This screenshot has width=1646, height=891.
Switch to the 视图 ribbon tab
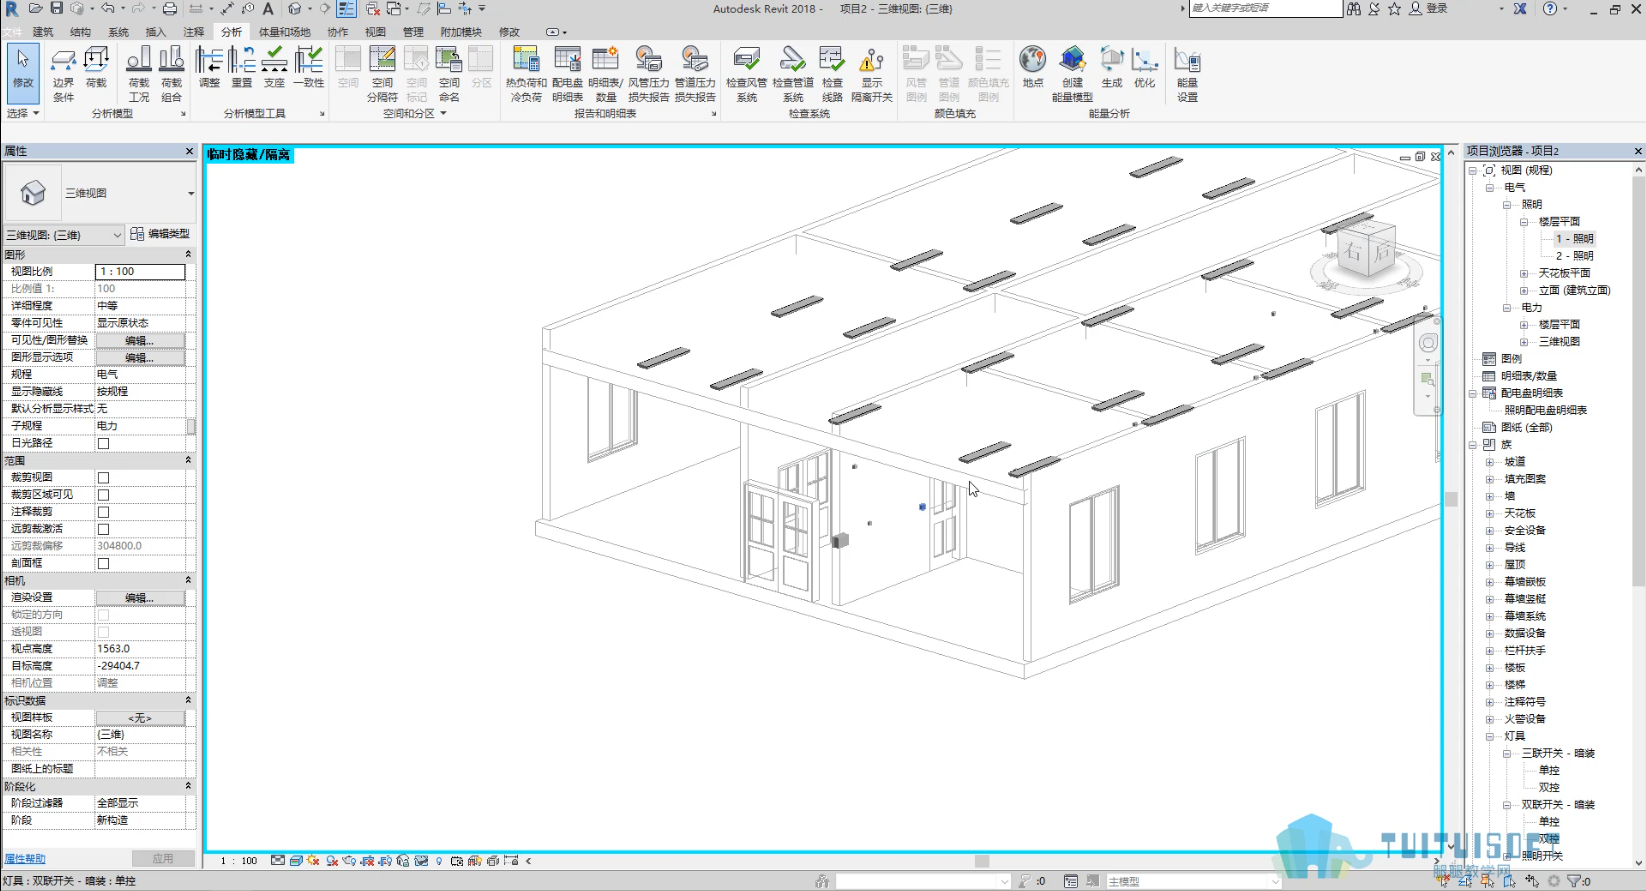coord(375,32)
